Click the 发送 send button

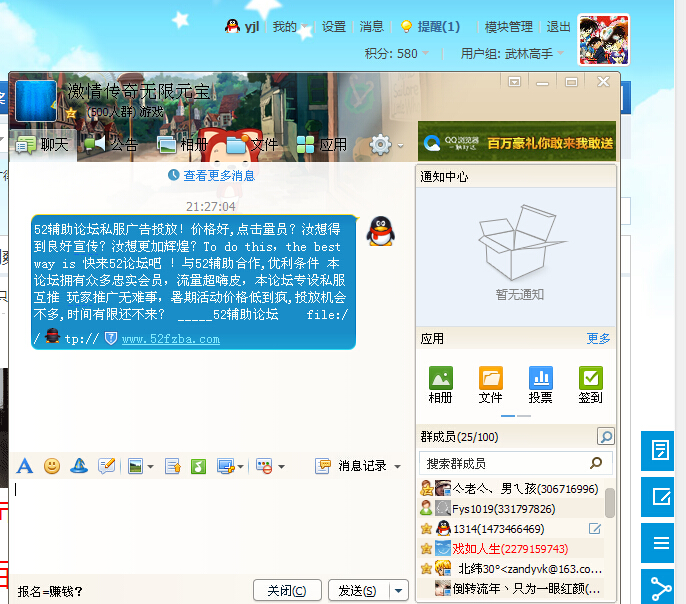click(x=357, y=590)
